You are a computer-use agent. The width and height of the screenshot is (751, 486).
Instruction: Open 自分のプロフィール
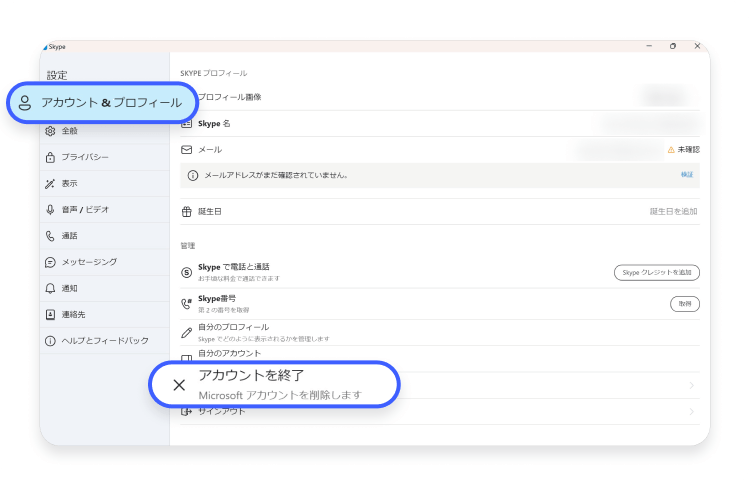pos(440,332)
